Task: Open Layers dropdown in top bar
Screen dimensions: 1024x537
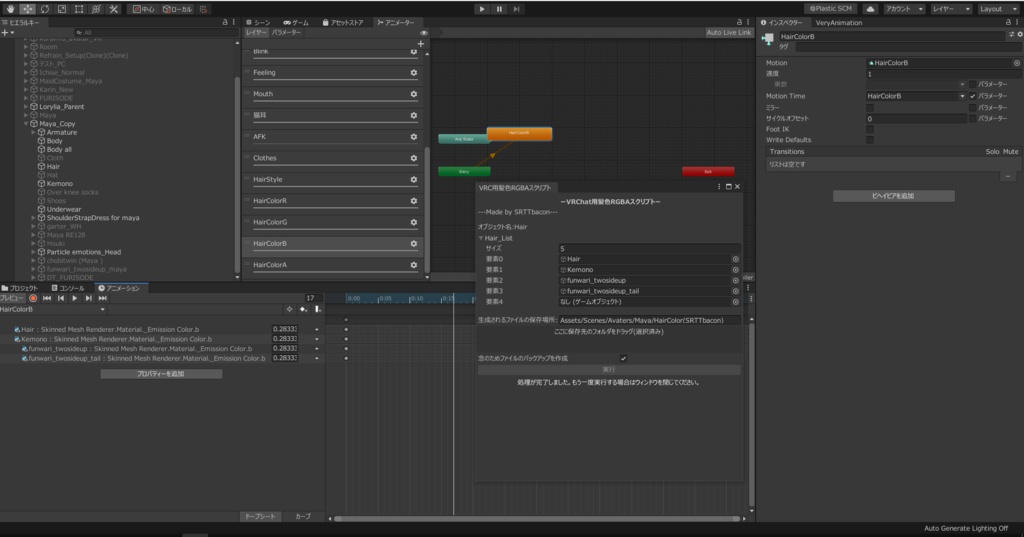Action: [x=950, y=9]
